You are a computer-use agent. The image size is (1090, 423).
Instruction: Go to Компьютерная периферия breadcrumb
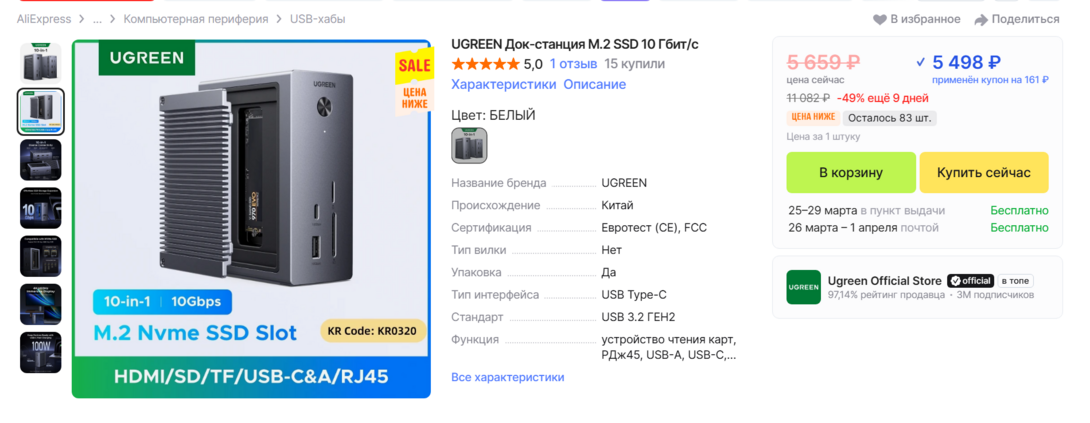(x=196, y=19)
